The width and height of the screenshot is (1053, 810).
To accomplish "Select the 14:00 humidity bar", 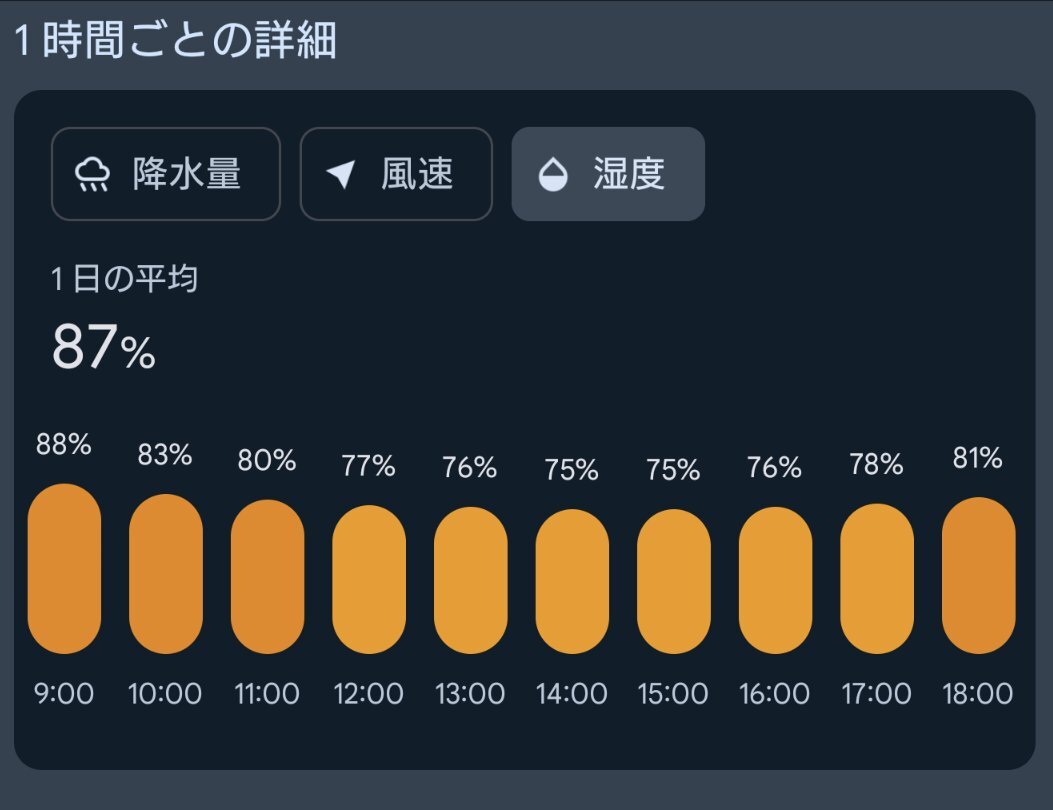I will pos(572,581).
